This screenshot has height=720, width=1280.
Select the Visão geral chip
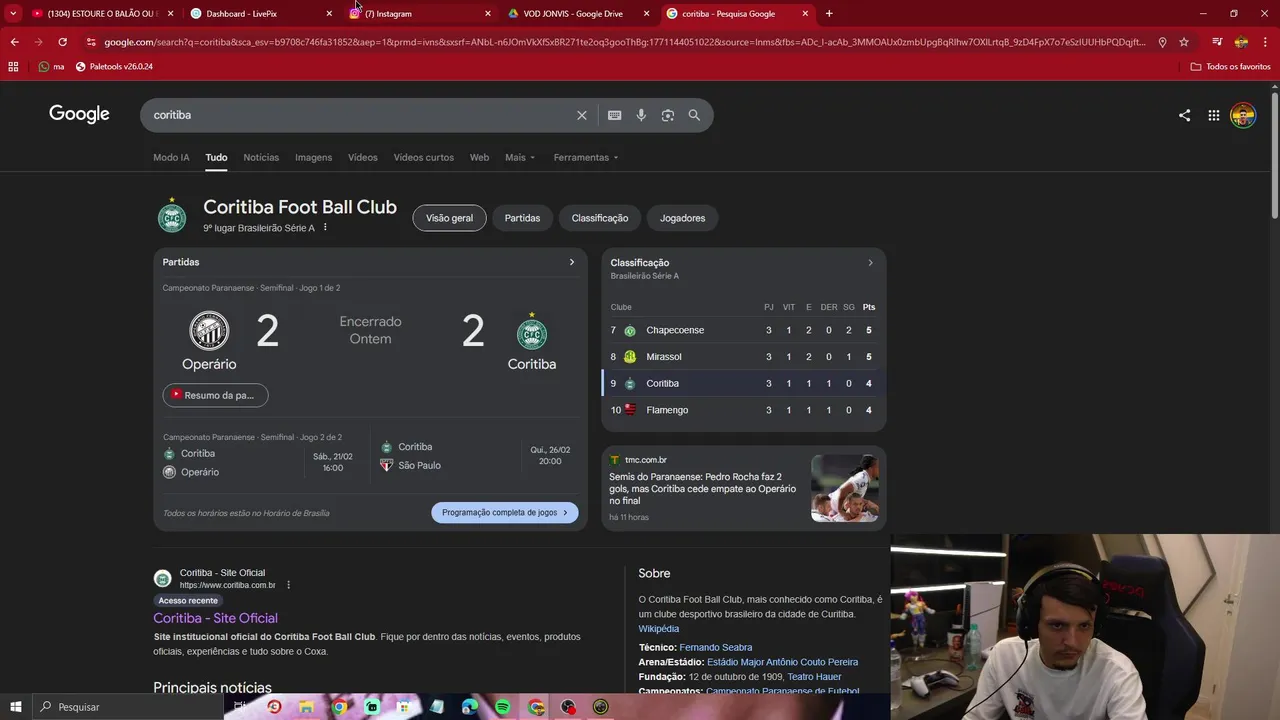click(x=449, y=218)
